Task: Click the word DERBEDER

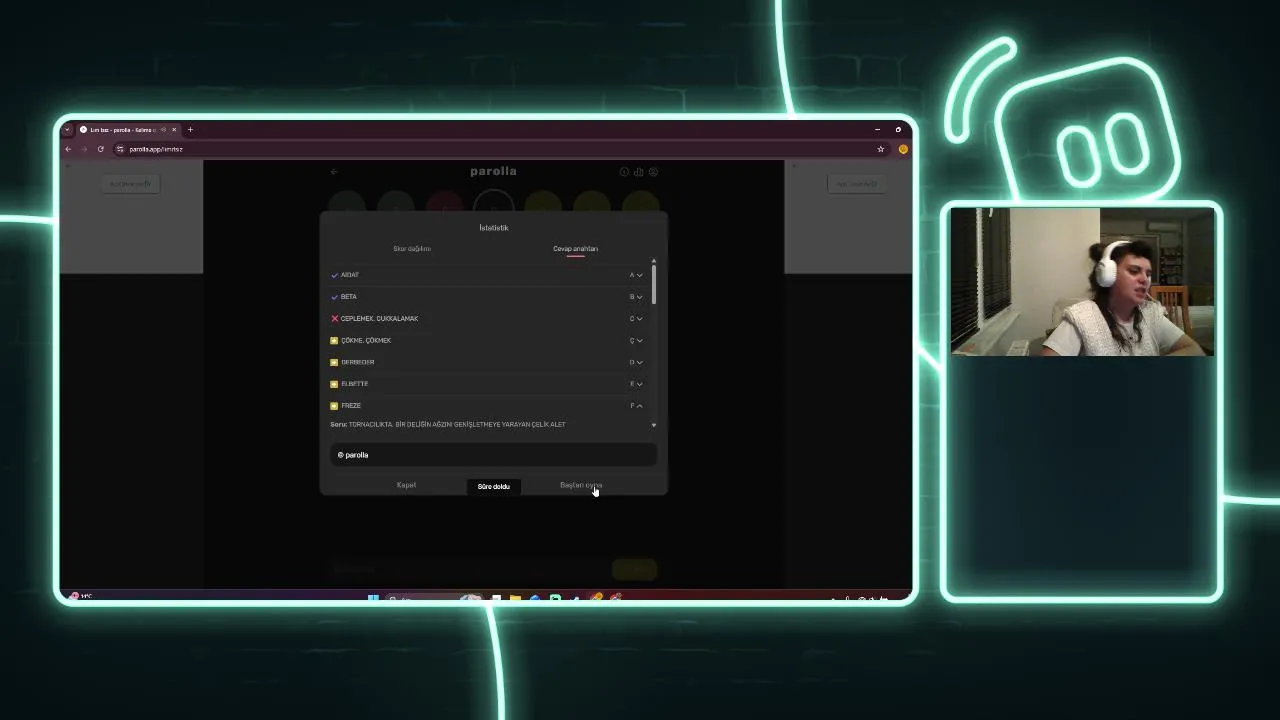Action: coord(358,362)
